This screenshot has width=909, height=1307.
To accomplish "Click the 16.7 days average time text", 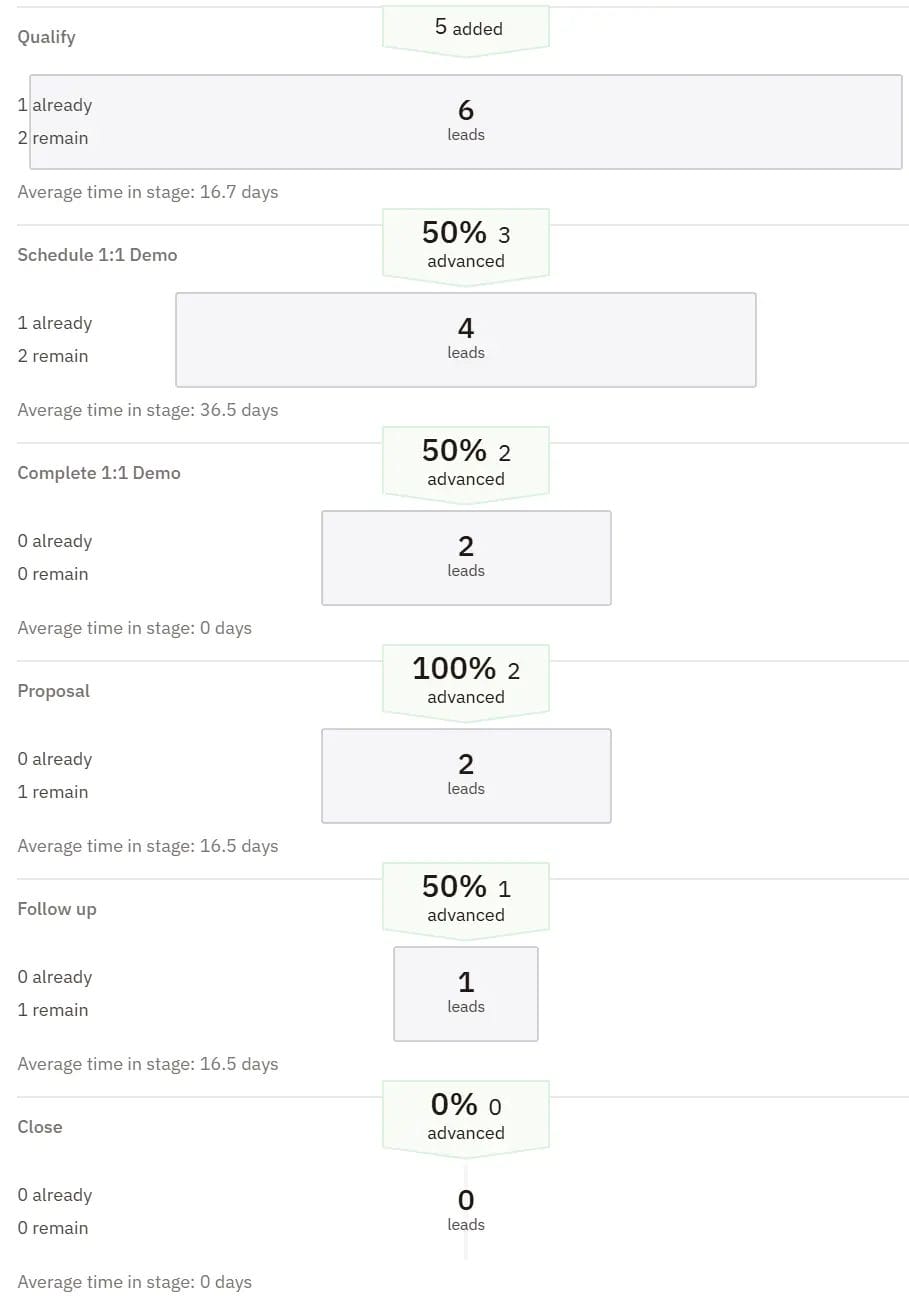I will (148, 192).
